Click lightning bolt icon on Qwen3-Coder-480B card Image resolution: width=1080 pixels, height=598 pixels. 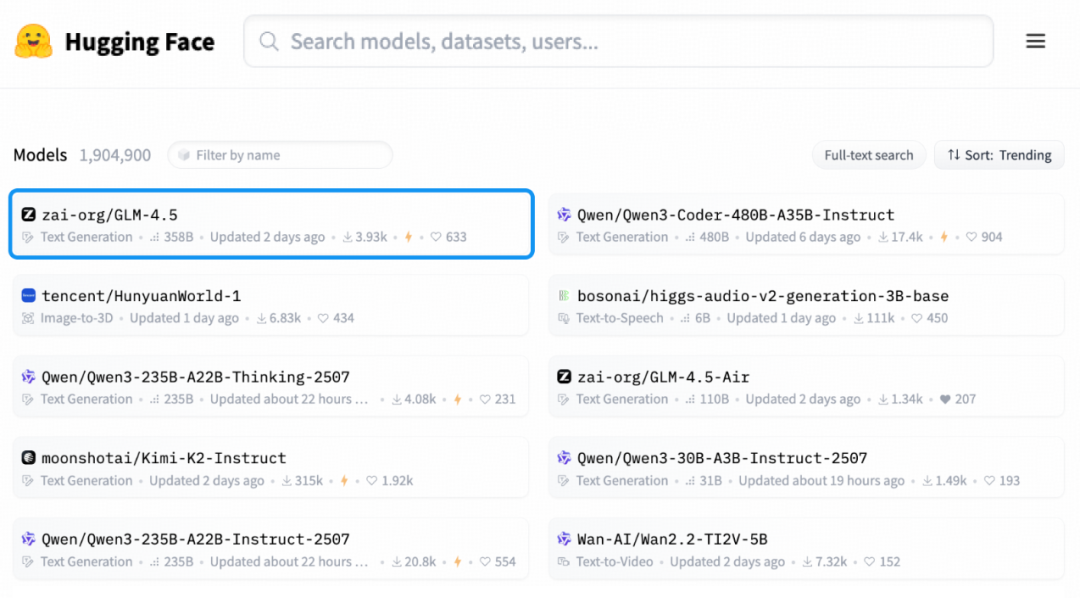[944, 237]
